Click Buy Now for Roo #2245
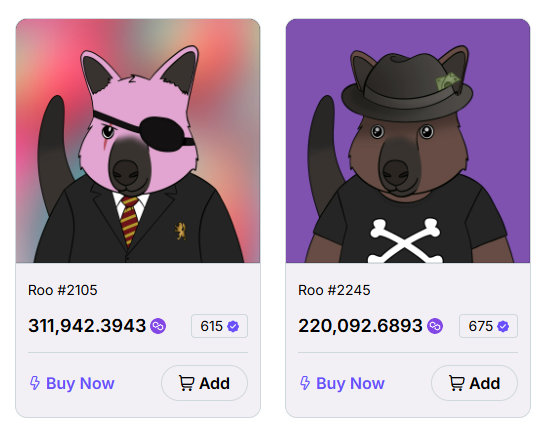 coord(342,383)
